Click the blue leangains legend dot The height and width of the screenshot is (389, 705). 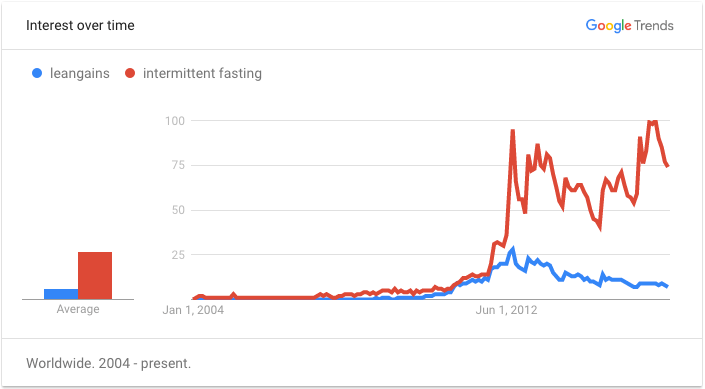(37, 73)
